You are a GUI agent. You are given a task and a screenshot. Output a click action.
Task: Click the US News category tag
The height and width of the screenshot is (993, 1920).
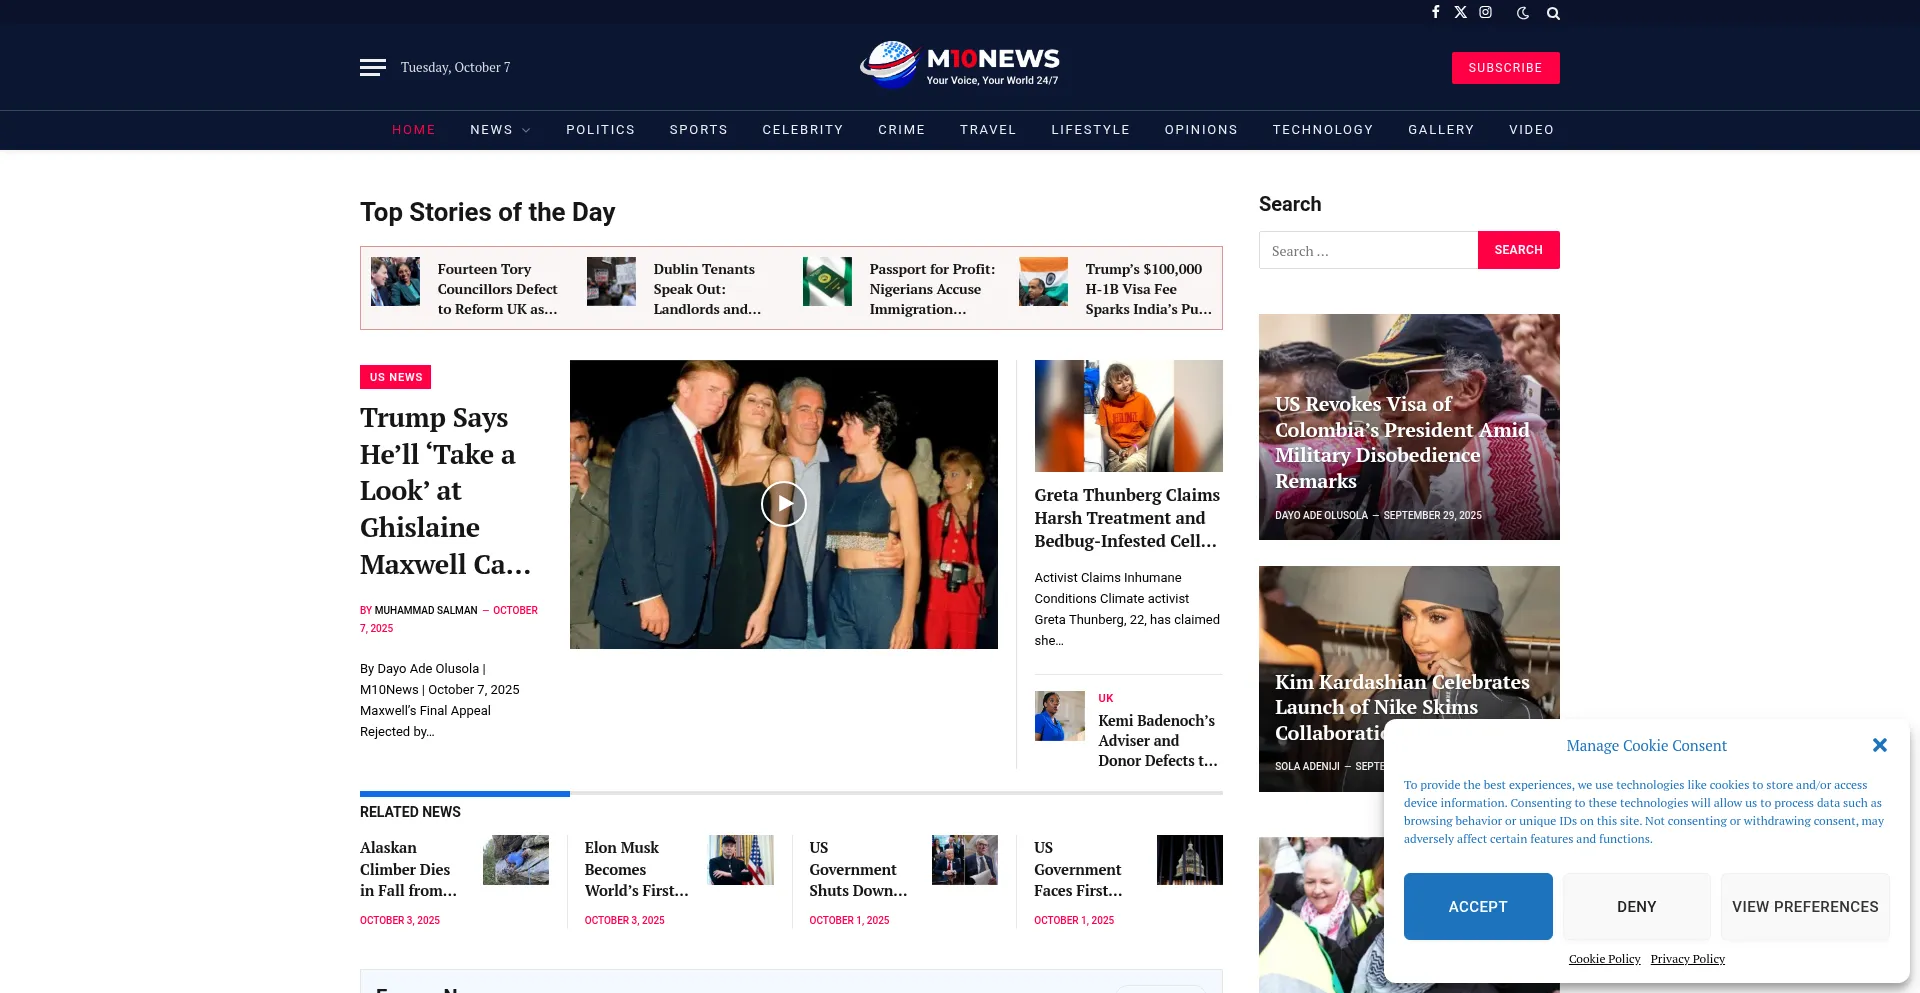395,377
